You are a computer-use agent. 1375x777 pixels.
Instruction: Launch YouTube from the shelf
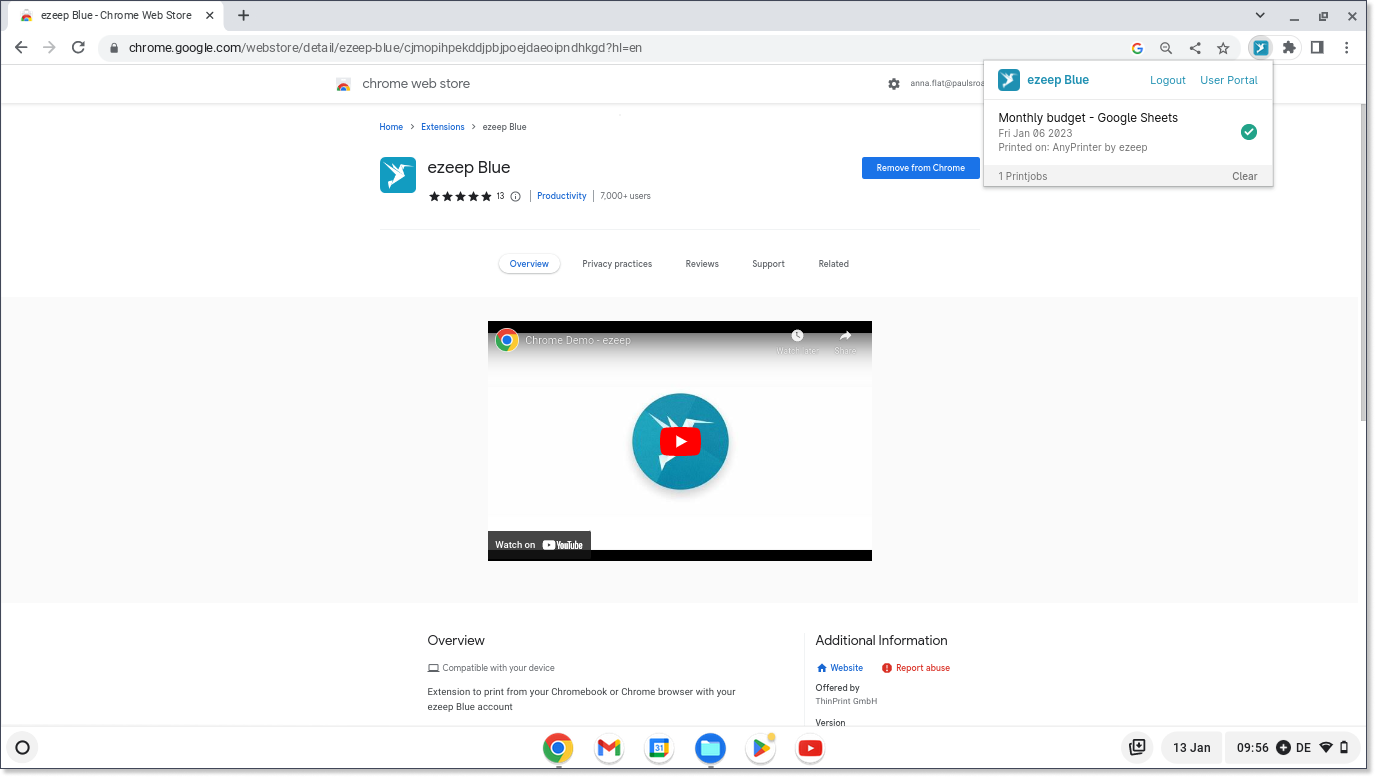pyautogui.click(x=810, y=747)
